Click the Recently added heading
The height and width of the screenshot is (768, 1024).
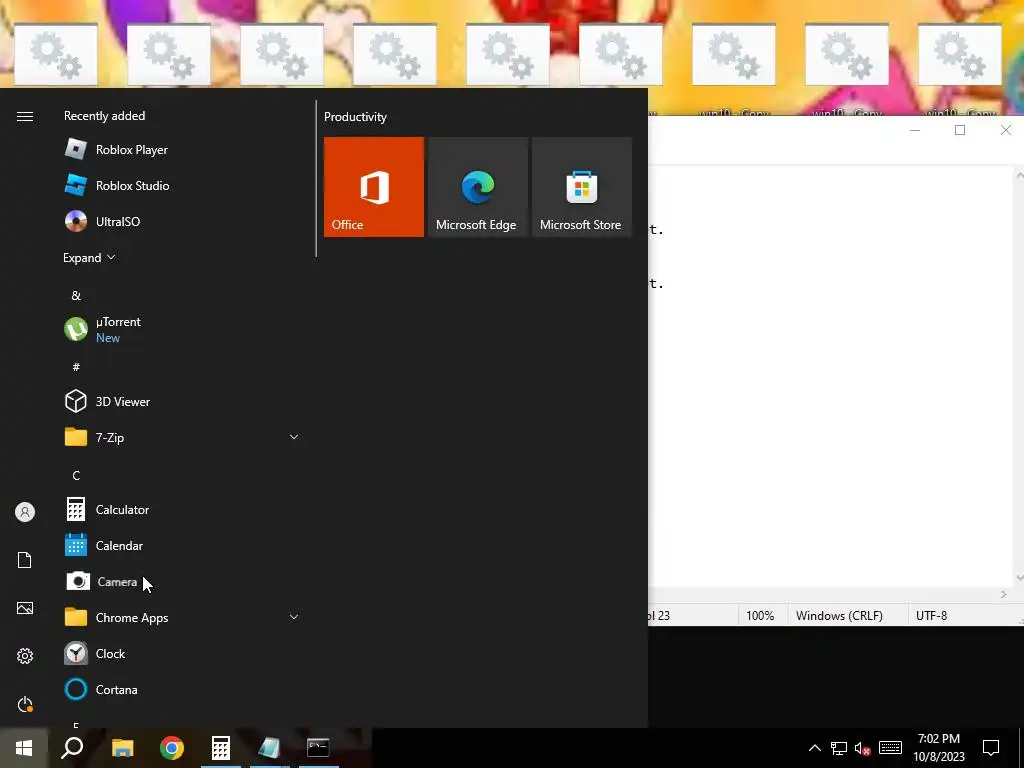(104, 116)
